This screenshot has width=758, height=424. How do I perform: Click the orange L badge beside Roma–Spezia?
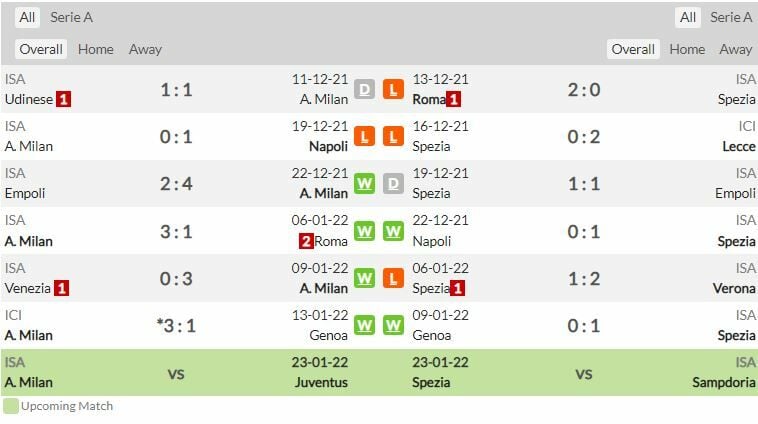(x=393, y=89)
